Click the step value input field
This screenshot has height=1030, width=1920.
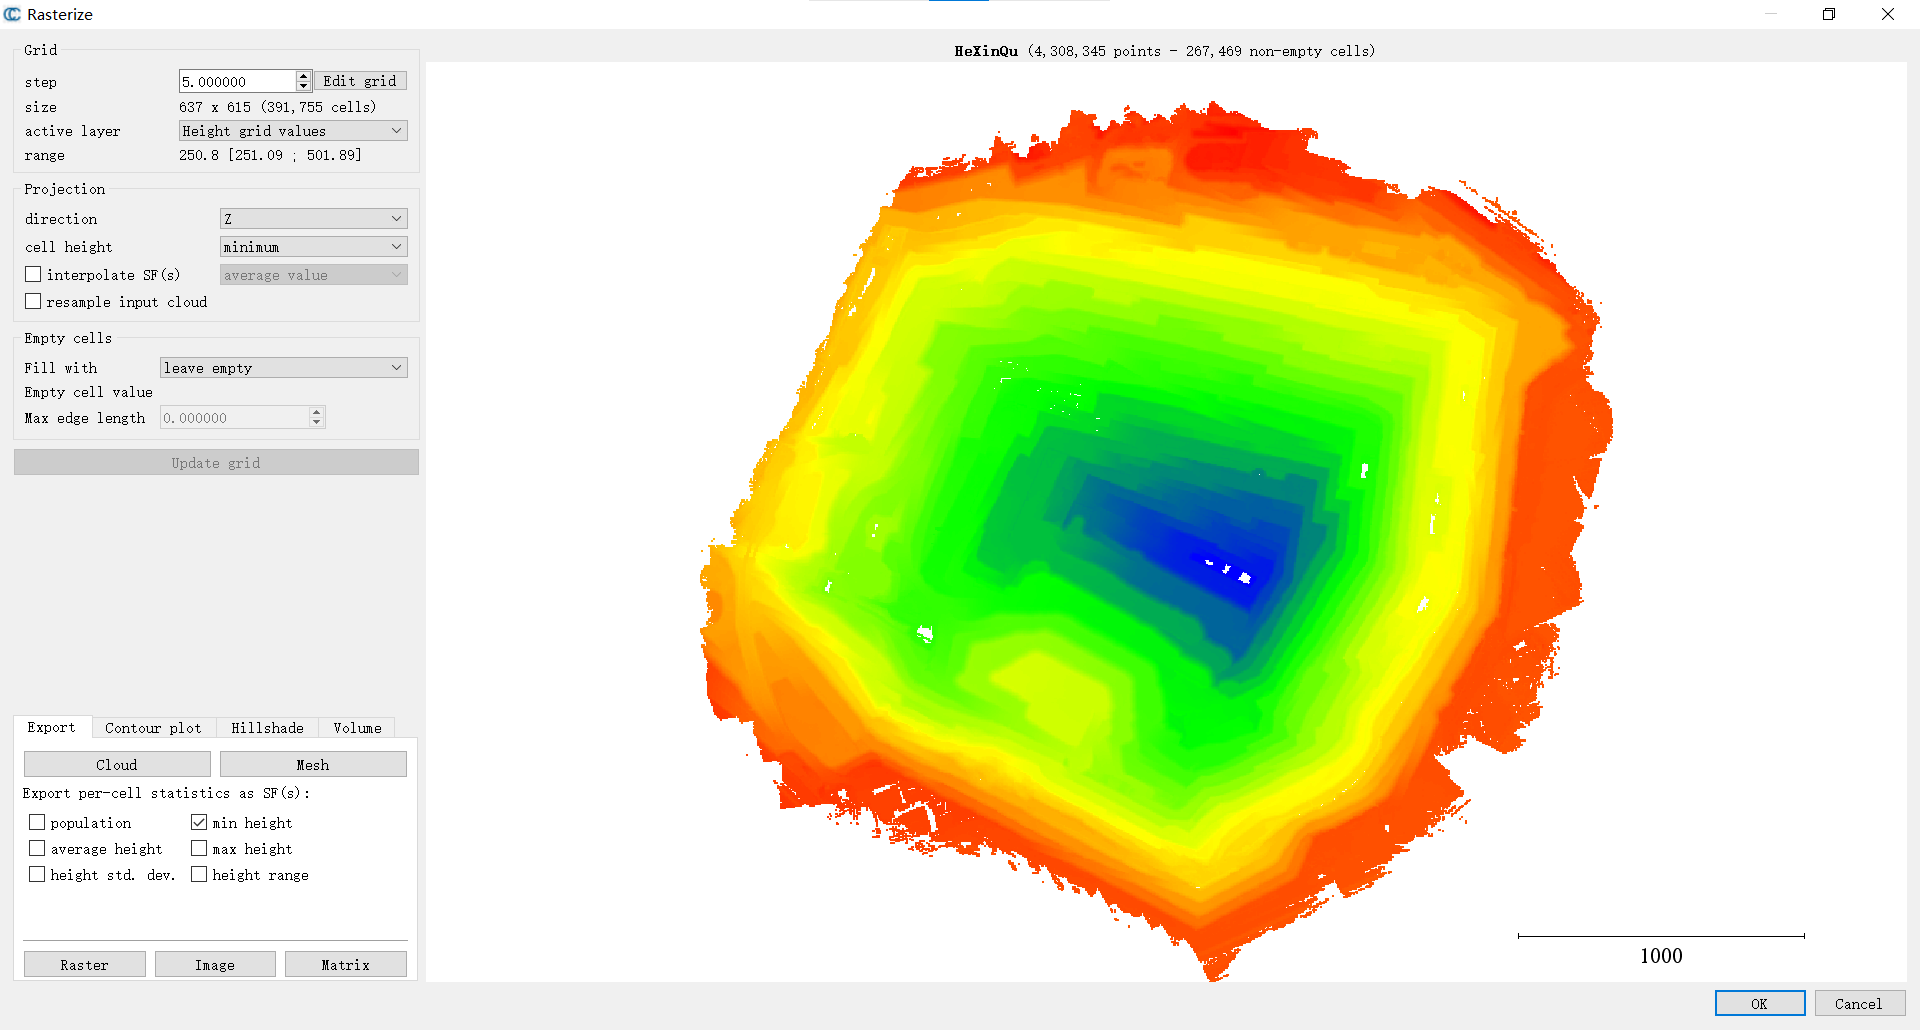[x=238, y=81]
